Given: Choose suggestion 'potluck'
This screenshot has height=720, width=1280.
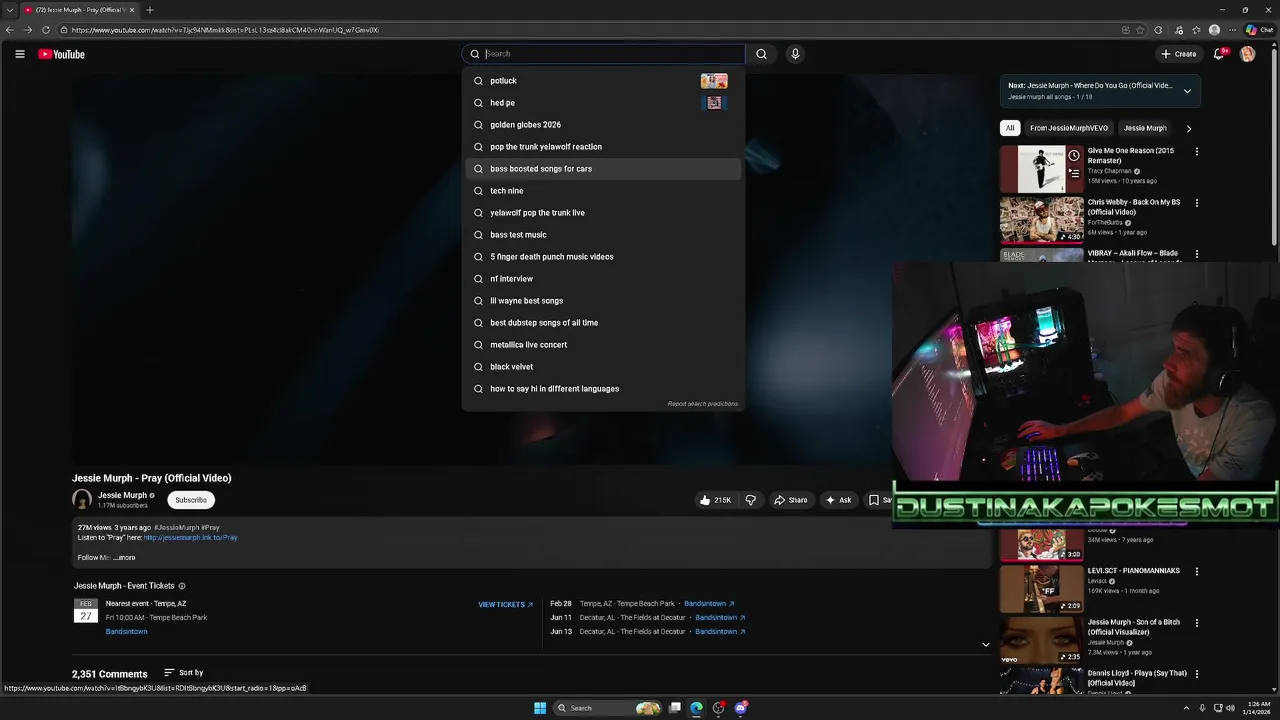Looking at the screenshot, I should (x=603, y=81).
